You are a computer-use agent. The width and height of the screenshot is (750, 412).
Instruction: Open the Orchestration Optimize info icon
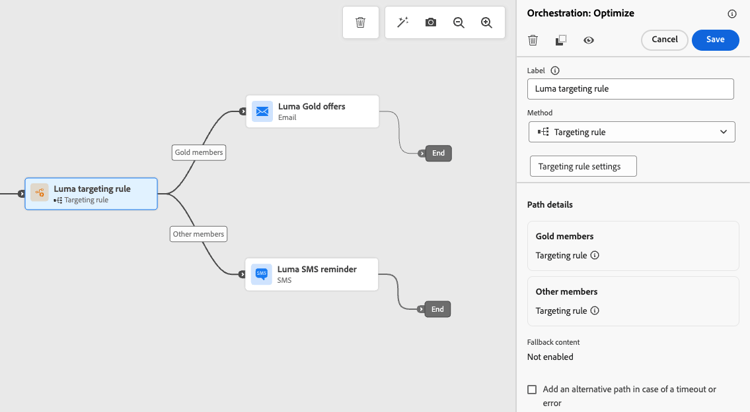(732, 14)
